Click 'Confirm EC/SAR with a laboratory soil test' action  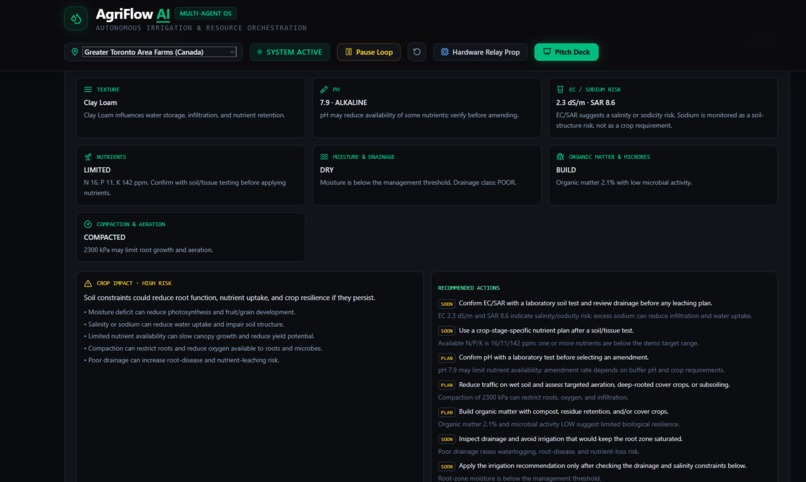point(585,303)
